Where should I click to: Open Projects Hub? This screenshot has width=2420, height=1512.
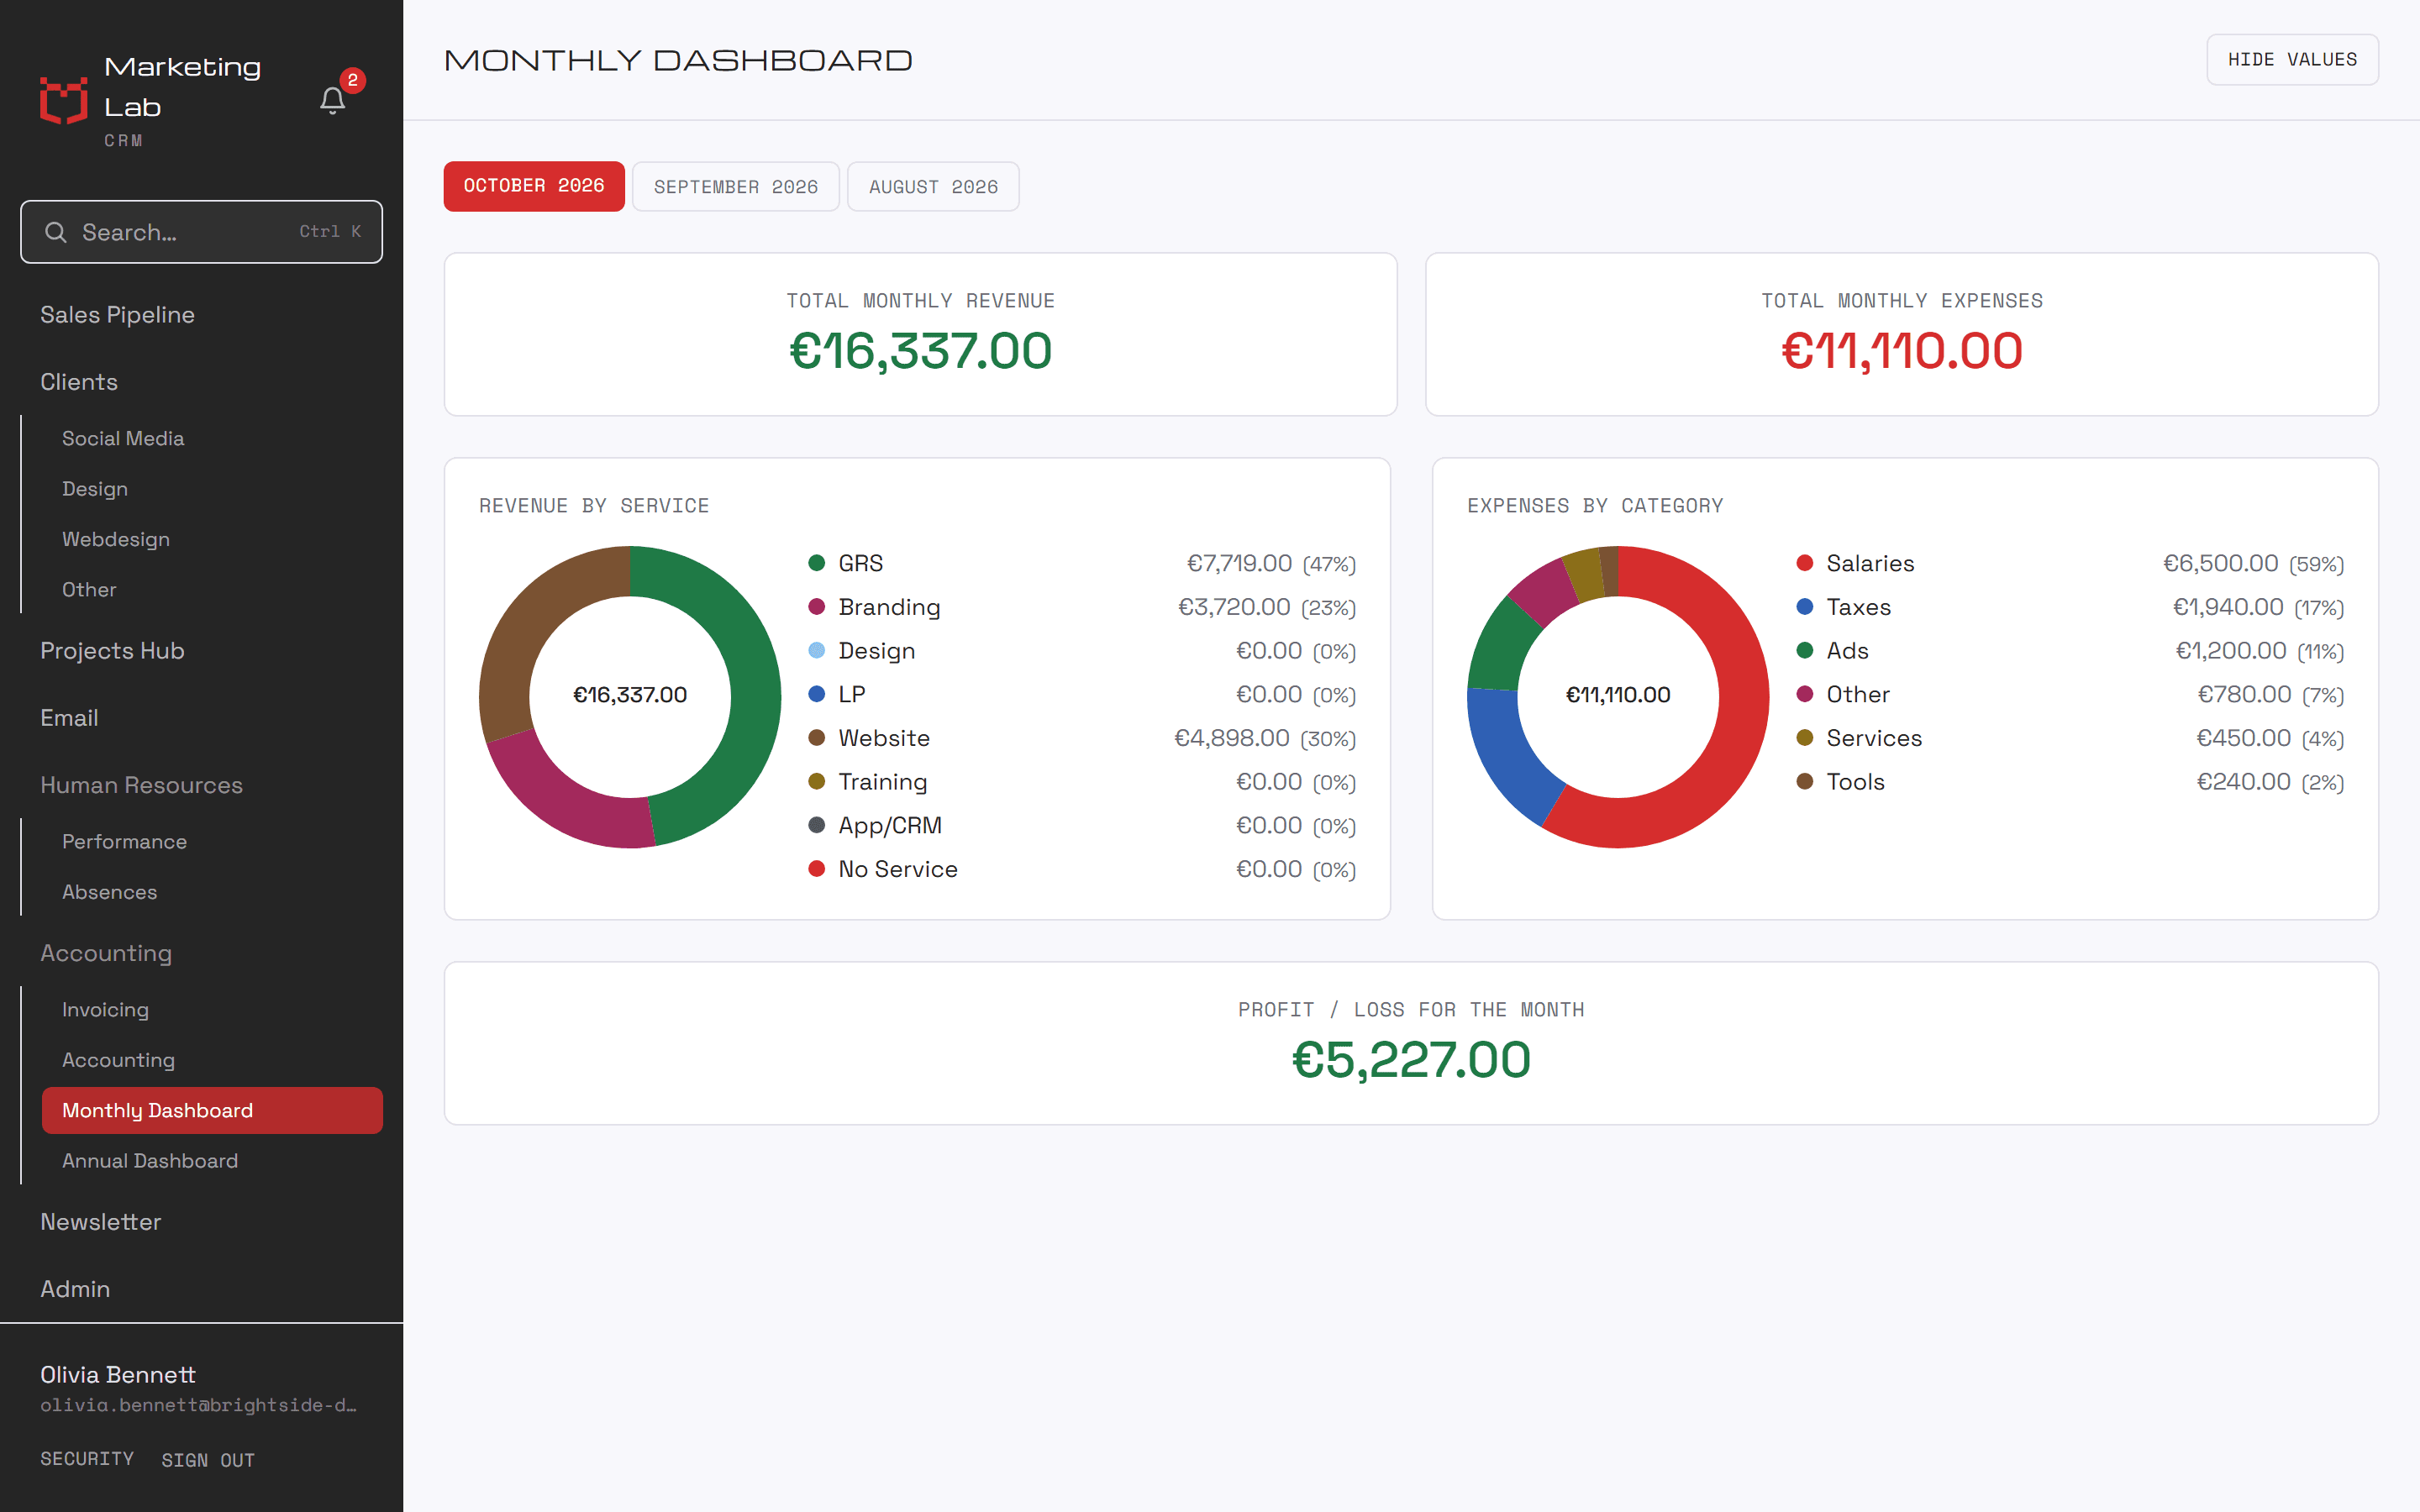112,651
